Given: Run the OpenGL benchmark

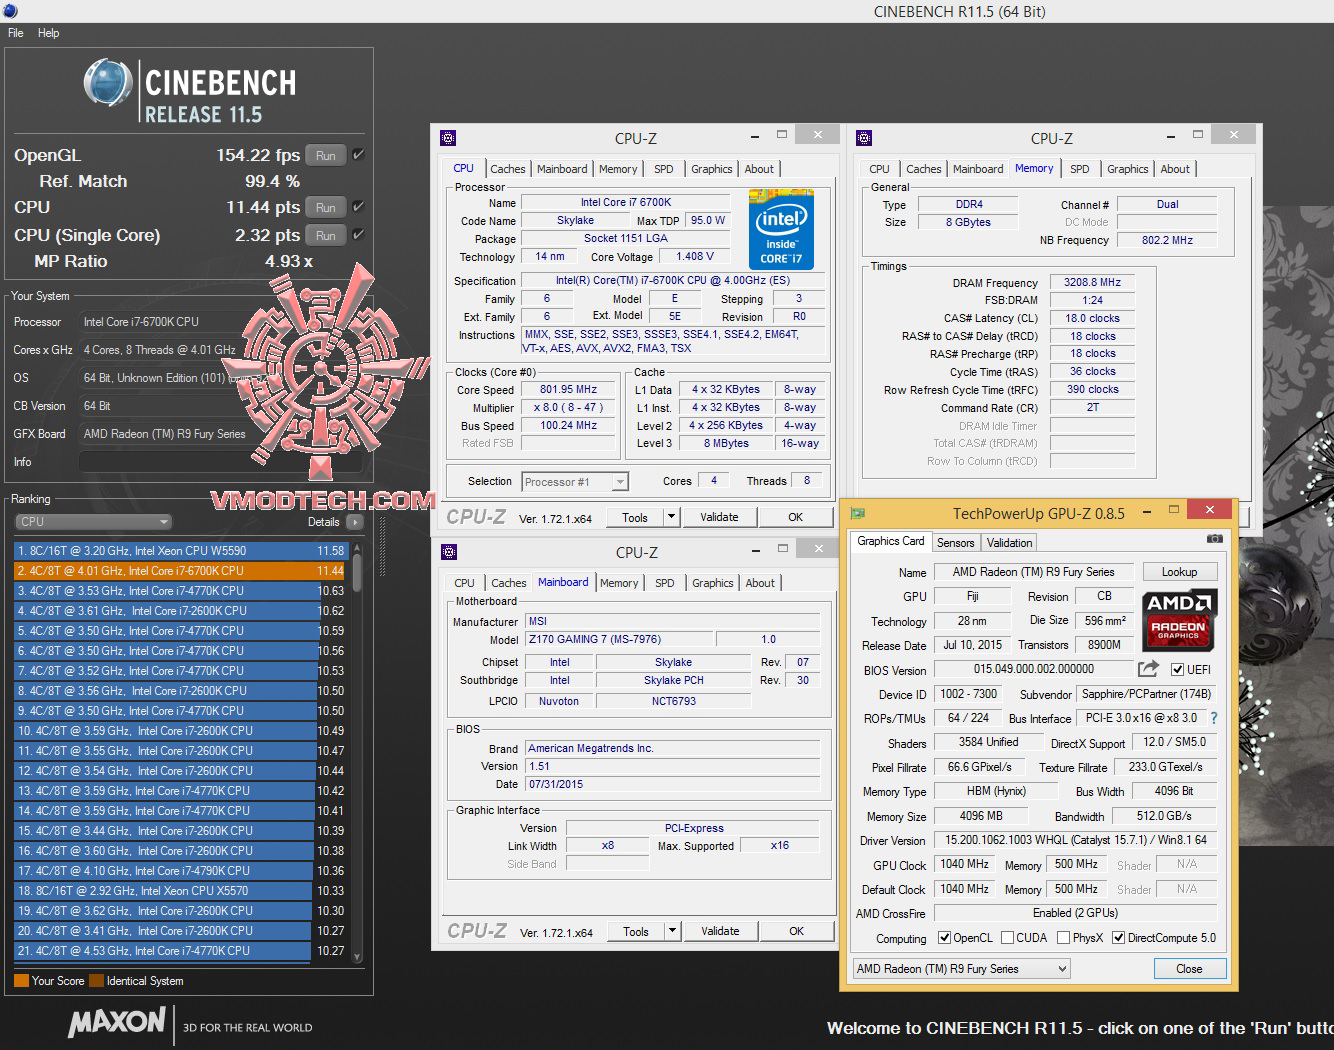Looking at the screenshot, I should coord(326,155).
